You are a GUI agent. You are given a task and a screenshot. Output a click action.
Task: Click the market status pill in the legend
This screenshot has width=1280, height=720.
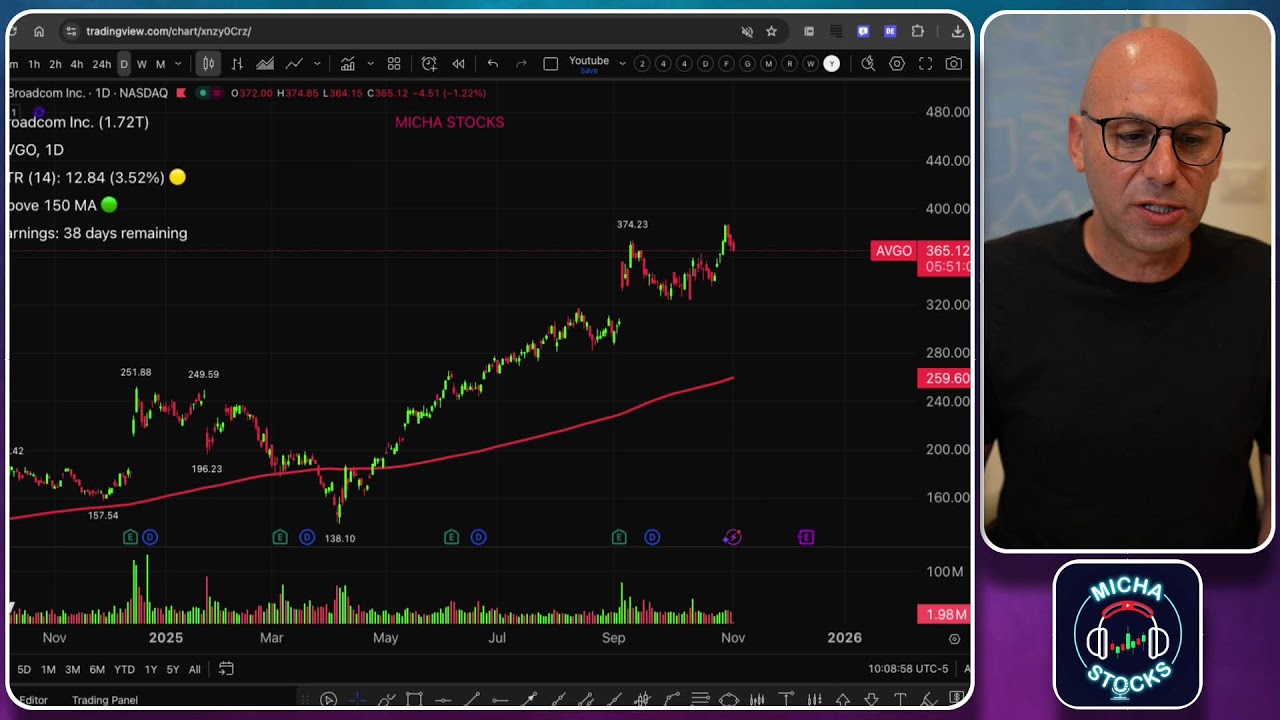[210, 93]
